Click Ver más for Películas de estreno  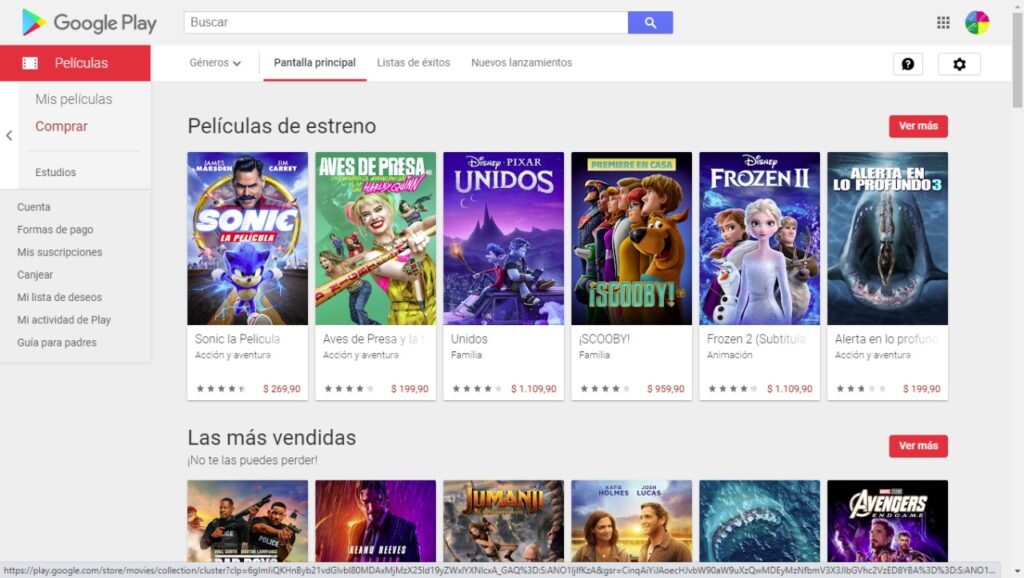click(x=917, y=126)
